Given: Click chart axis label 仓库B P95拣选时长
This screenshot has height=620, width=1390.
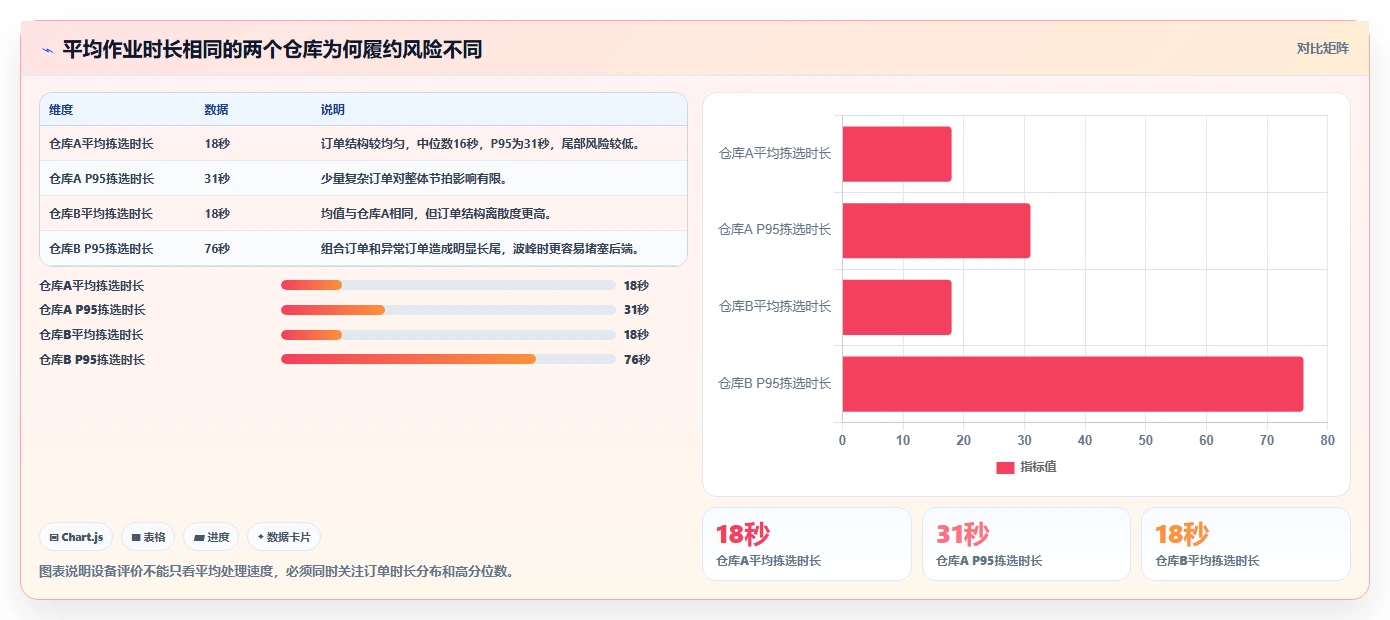Looking at the screenshot, I should 775,383.
